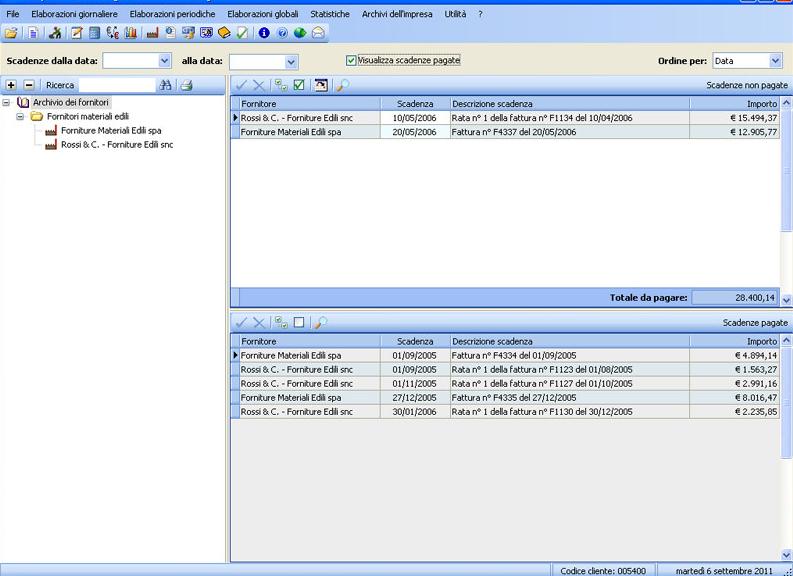Click the empty checkbox icon in paid toolbar
Screen dimensions: 793x576
pyautogui.click(x=299, y=323)
